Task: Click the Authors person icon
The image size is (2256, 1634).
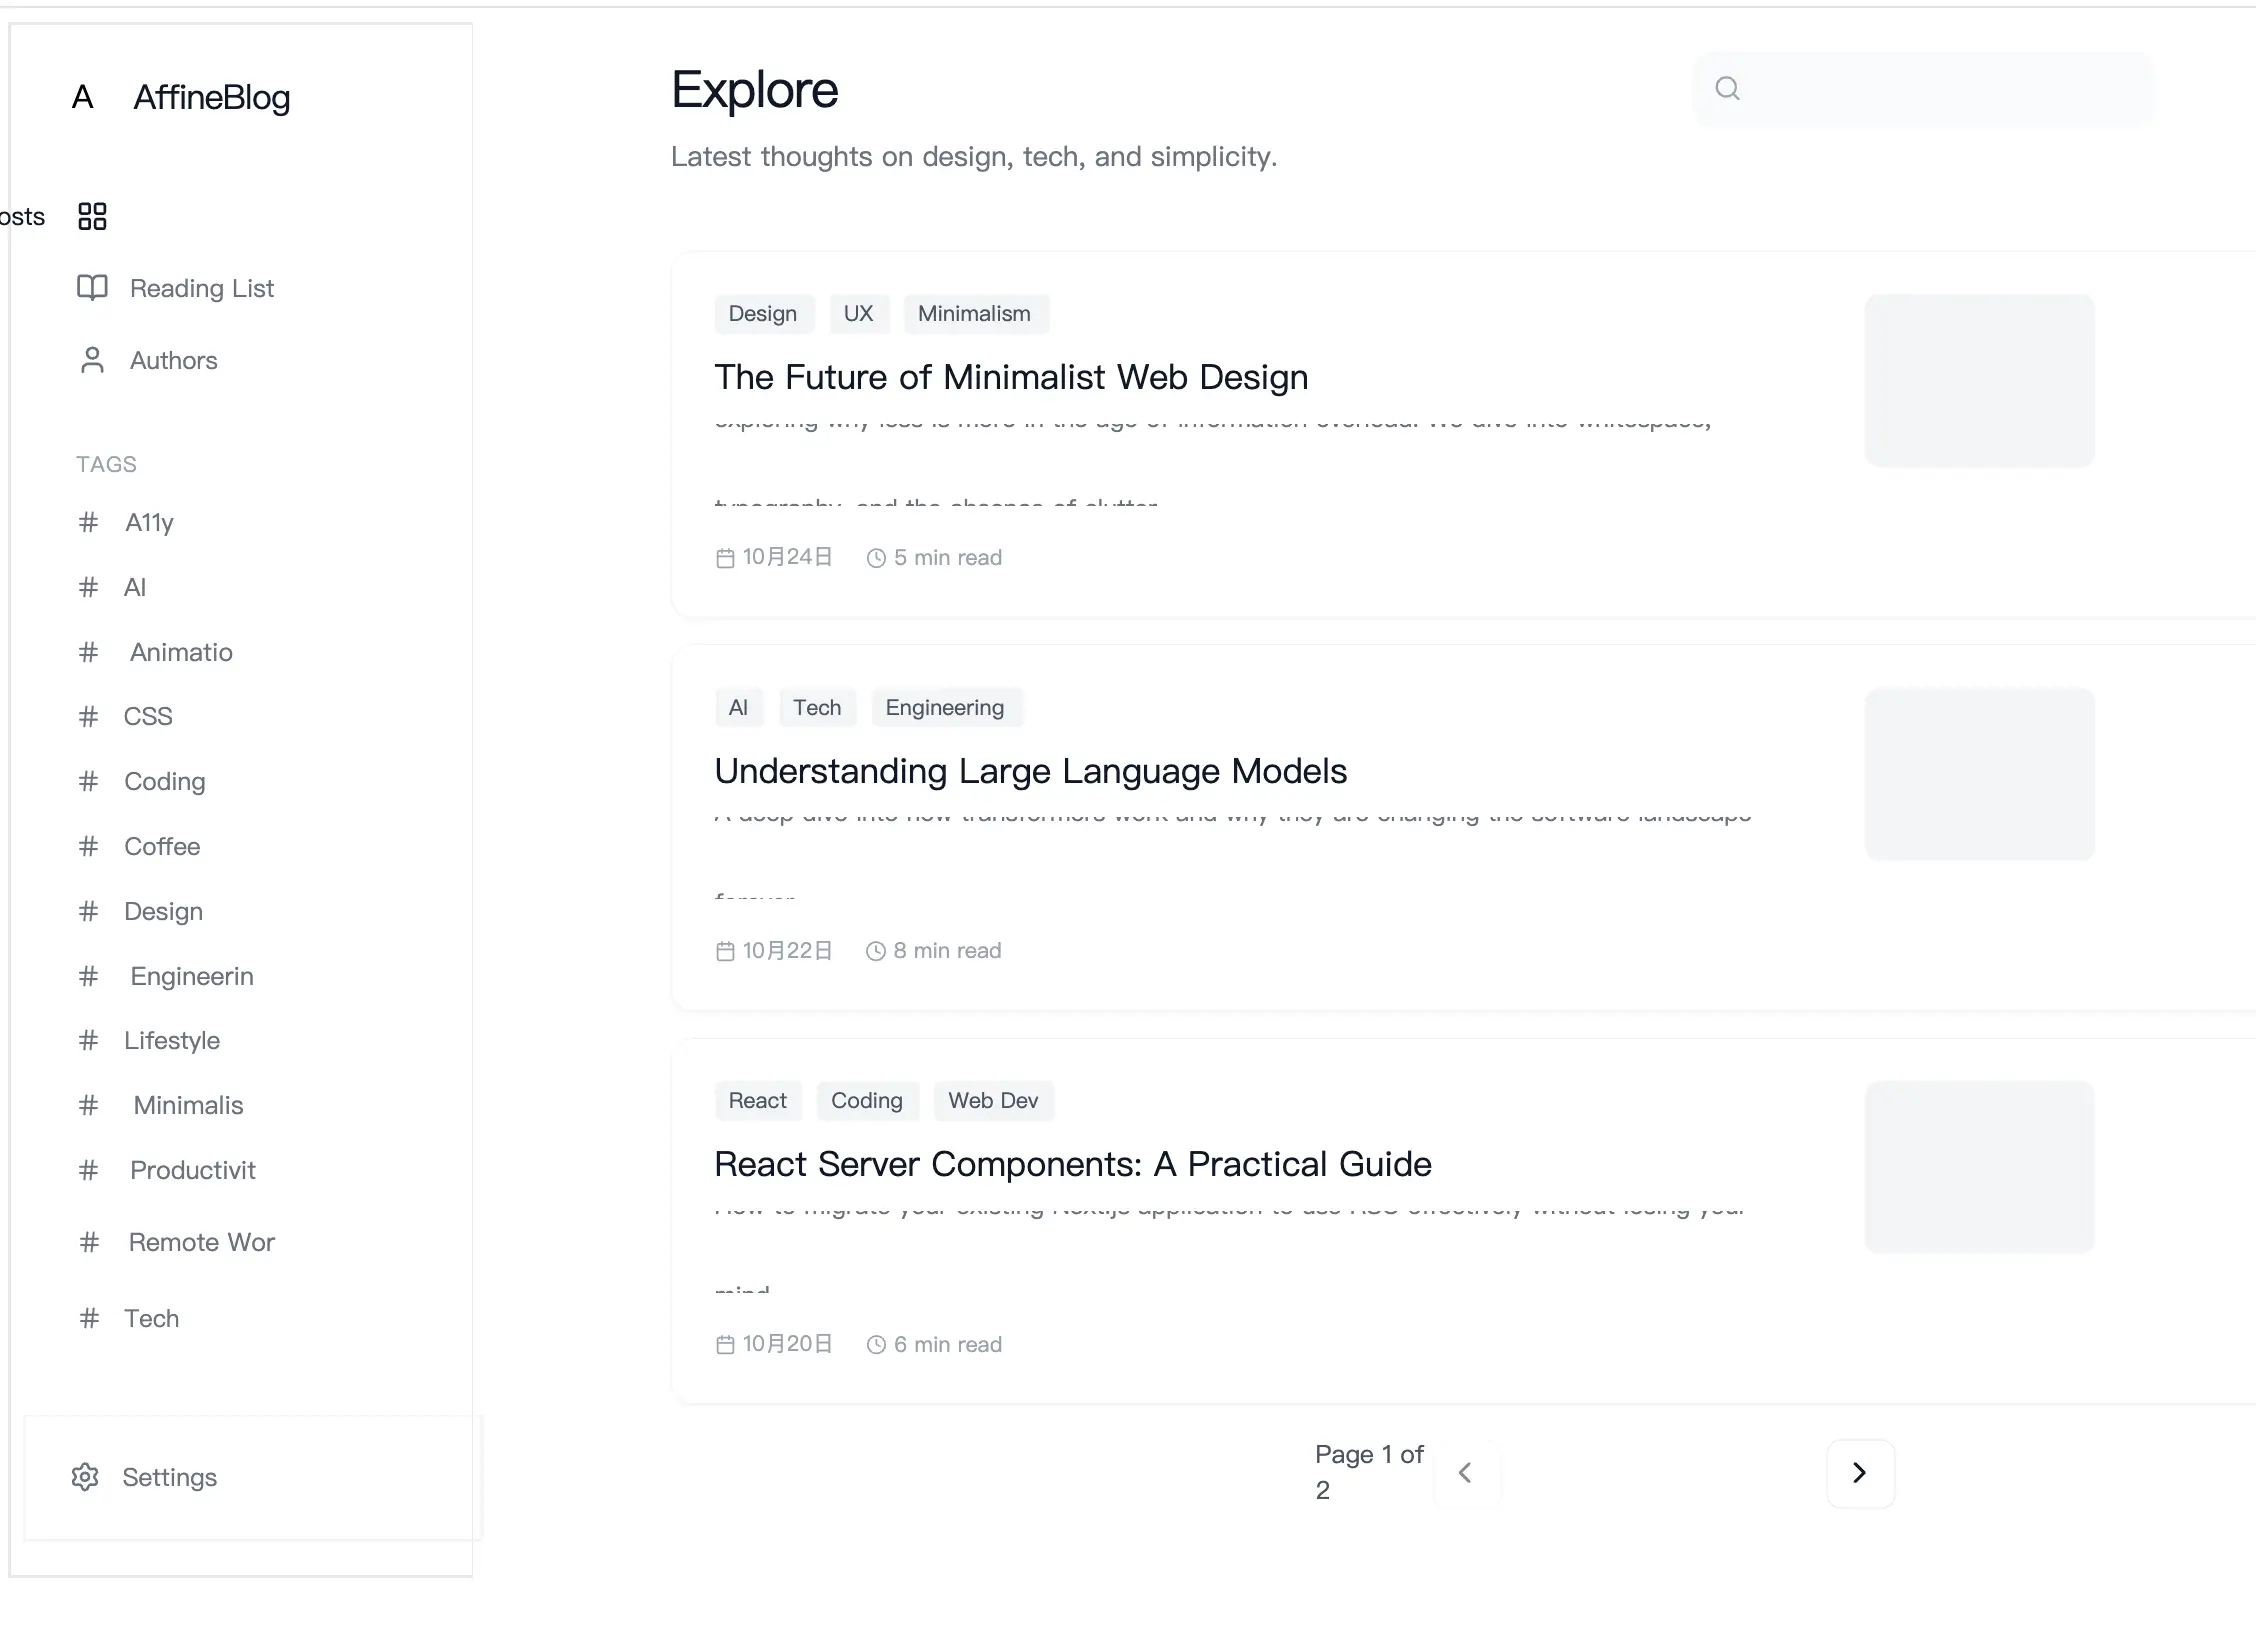Action: [92, 360]
